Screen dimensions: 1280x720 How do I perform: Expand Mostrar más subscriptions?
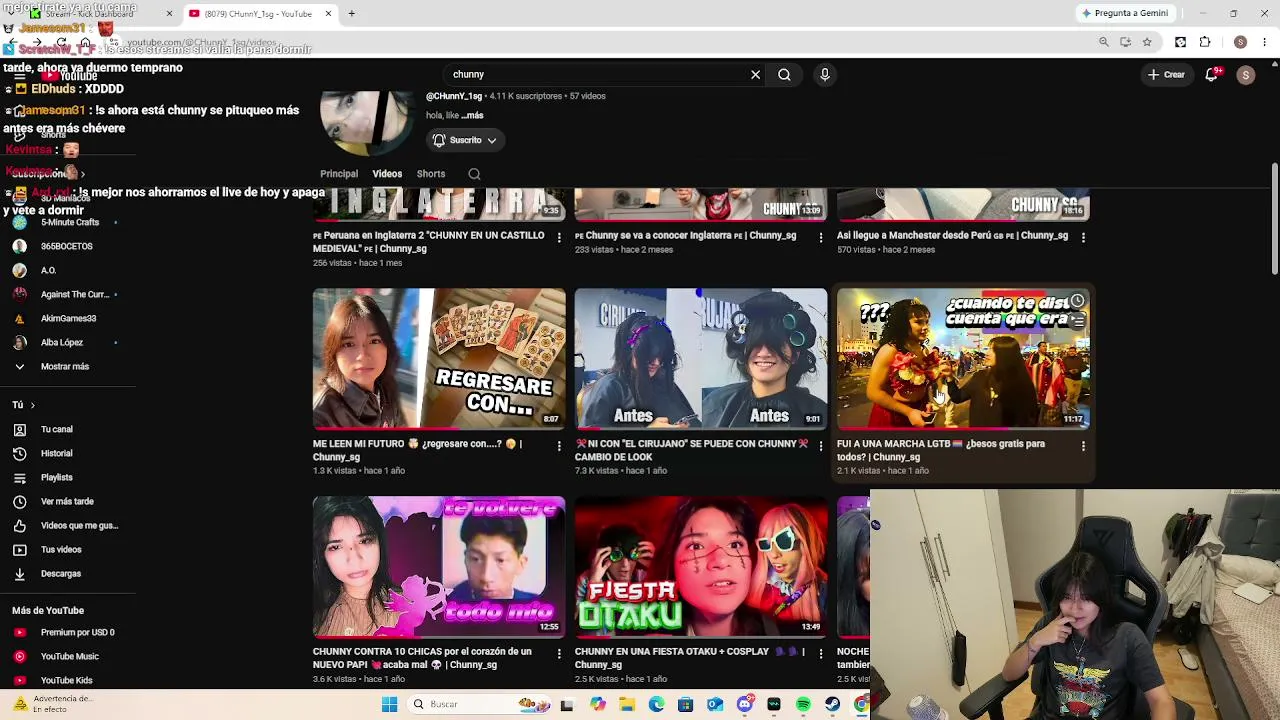(66, 366)
